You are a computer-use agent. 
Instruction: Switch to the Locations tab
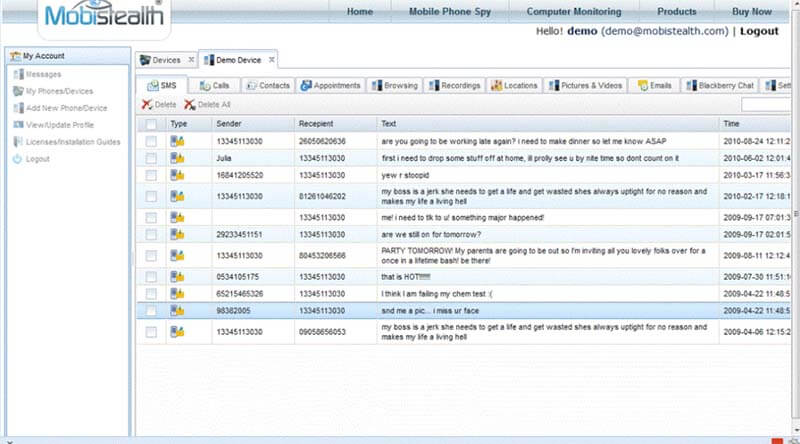coord(514,85)
